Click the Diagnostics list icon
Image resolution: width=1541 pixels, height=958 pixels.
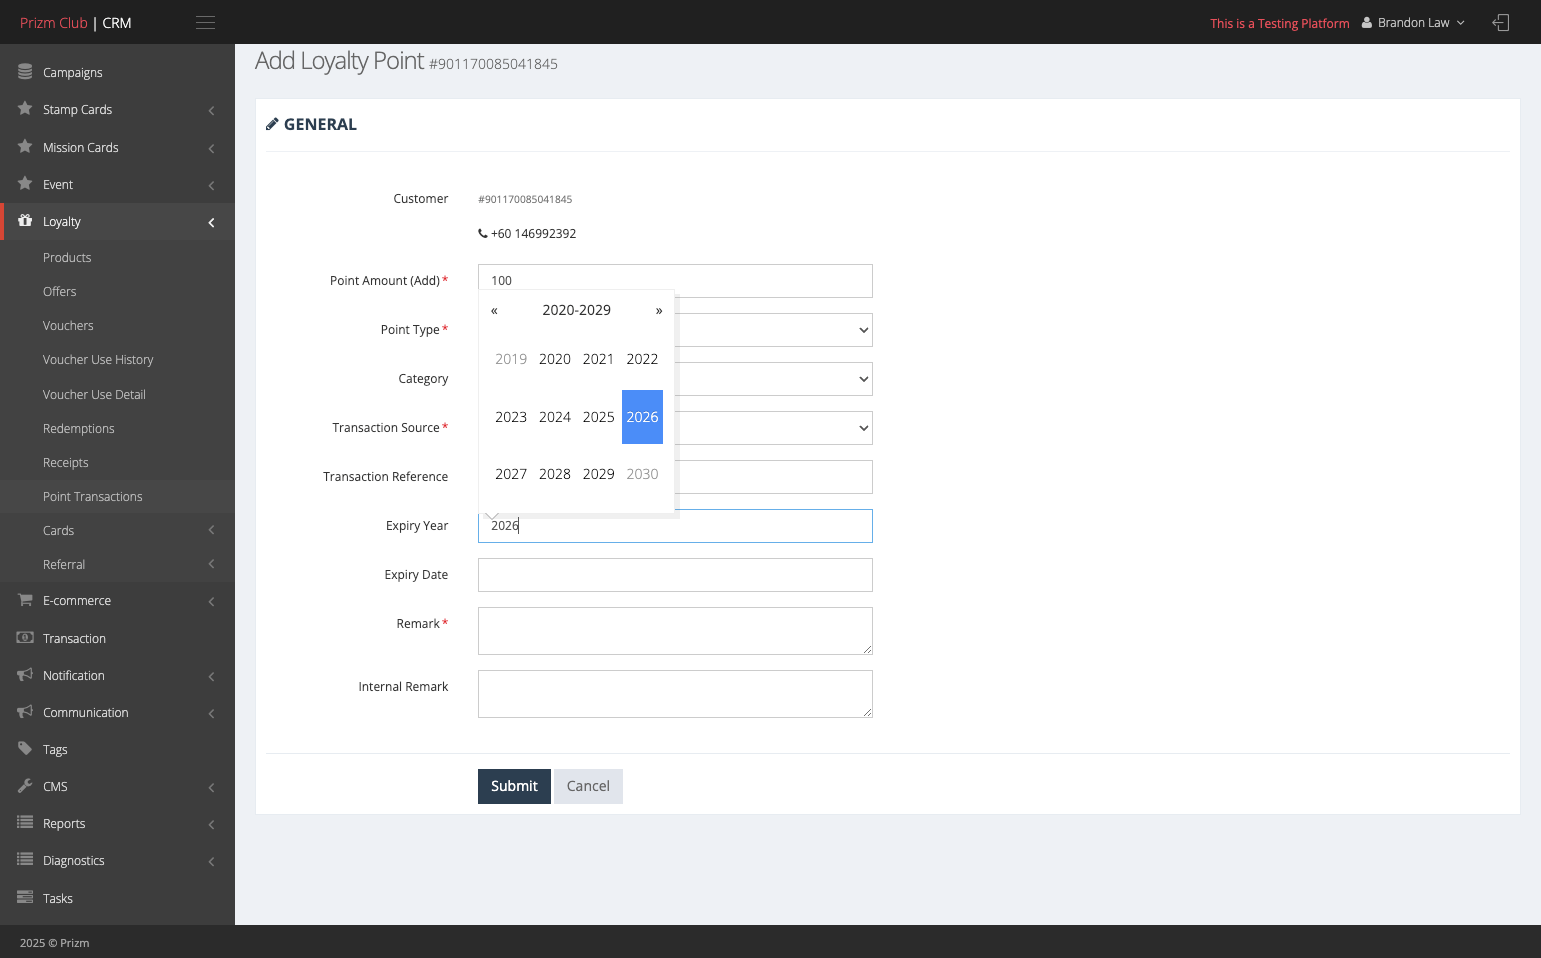coord(25,860)
